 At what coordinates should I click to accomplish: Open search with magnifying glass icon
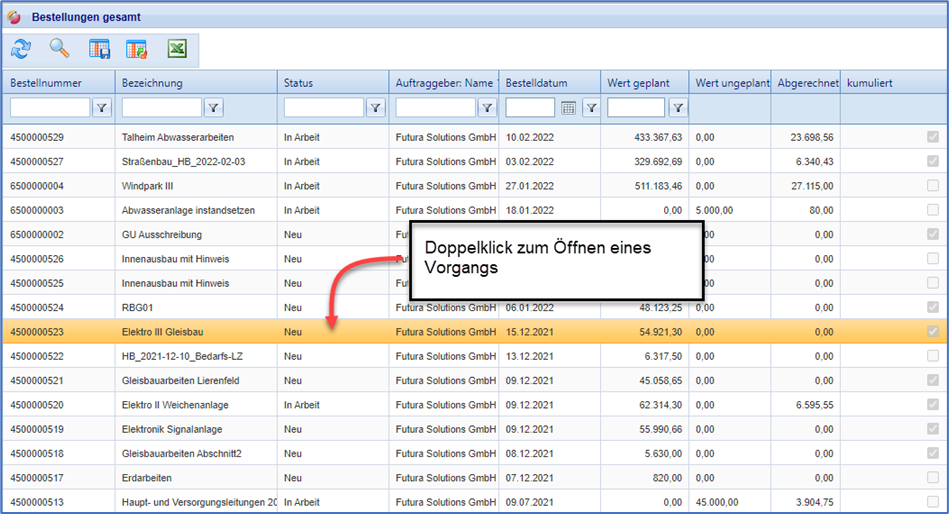click(x=60, y=49)
